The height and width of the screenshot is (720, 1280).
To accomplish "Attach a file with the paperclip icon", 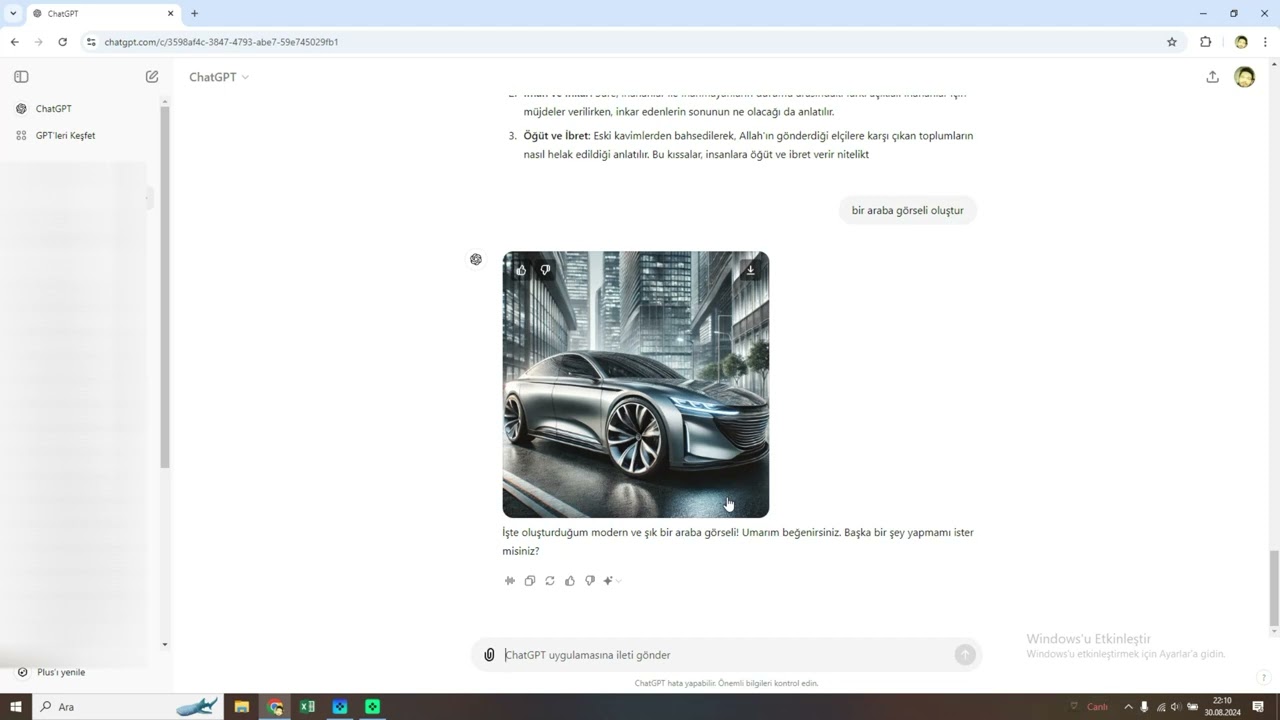I will click(489, 655).
